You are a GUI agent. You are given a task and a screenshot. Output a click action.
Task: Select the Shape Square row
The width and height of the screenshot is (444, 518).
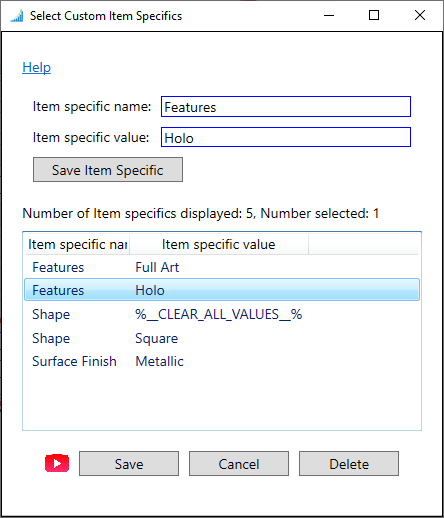(222, 338)
